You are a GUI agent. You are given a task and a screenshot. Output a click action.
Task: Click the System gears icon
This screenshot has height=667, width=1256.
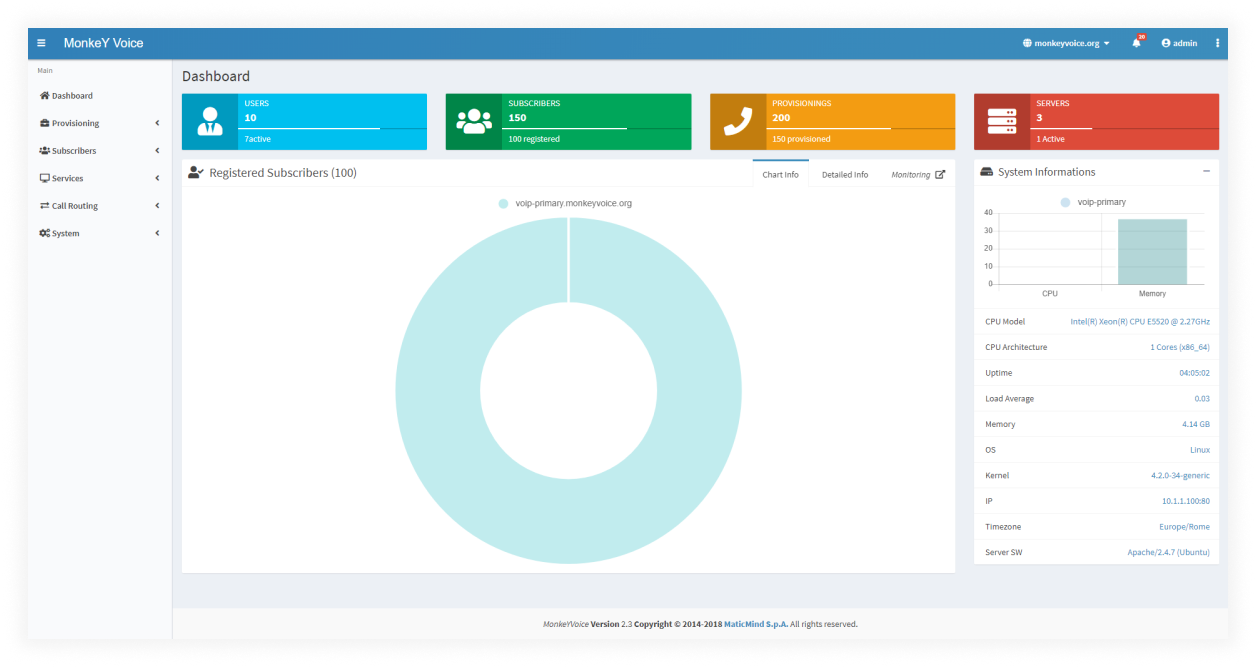[44, 233]
